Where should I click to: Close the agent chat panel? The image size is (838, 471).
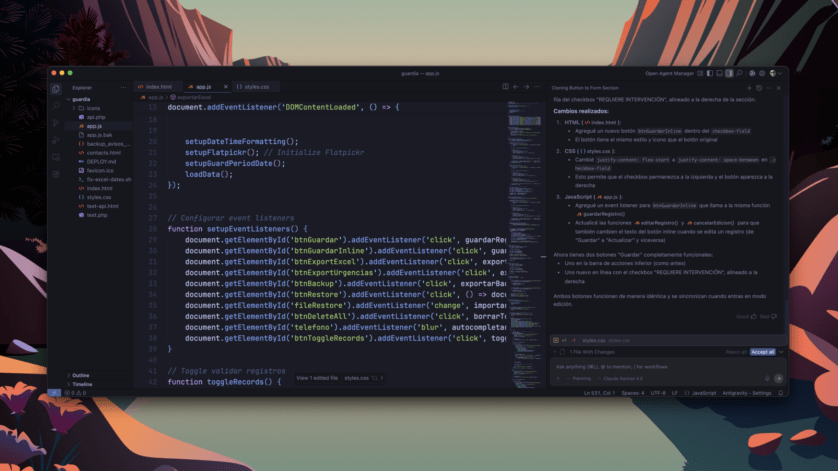pyautogui.click(x=779, y=88)
